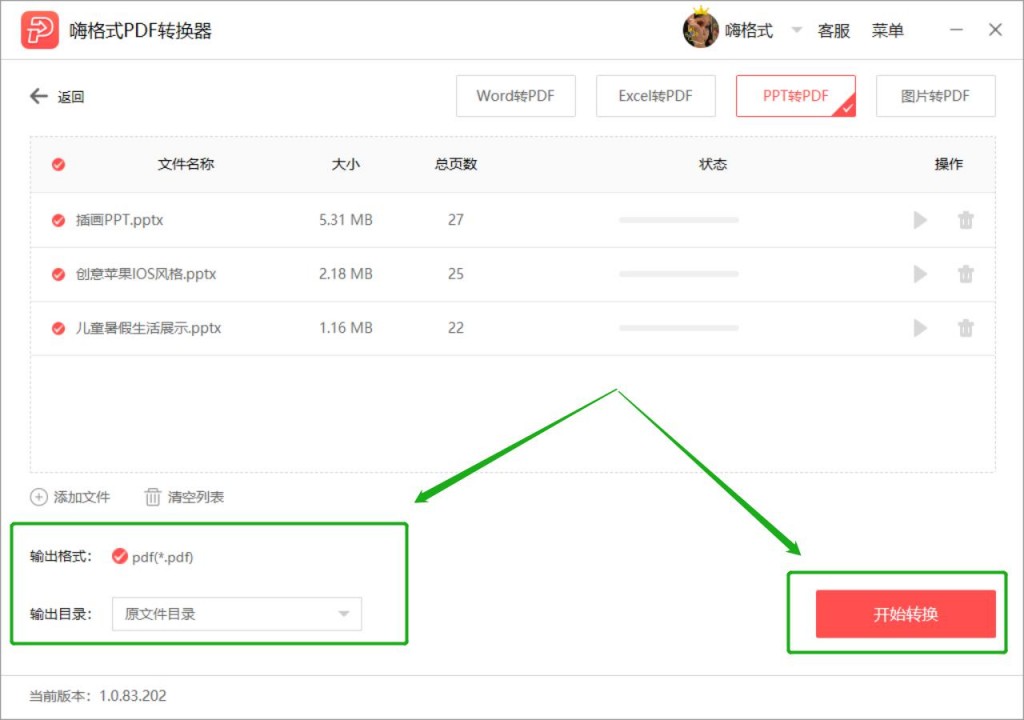Screen dimensions: 1024x720
Task: Click the progress bar for 插画PPT.pptx
Action: pyautogui.click(x=679, y=220)
